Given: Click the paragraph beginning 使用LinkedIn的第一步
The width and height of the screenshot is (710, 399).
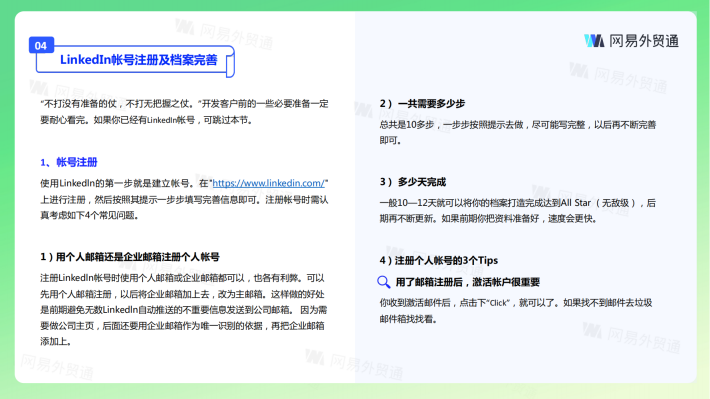Looking at the screenshot, I should [x=184, y=199].
